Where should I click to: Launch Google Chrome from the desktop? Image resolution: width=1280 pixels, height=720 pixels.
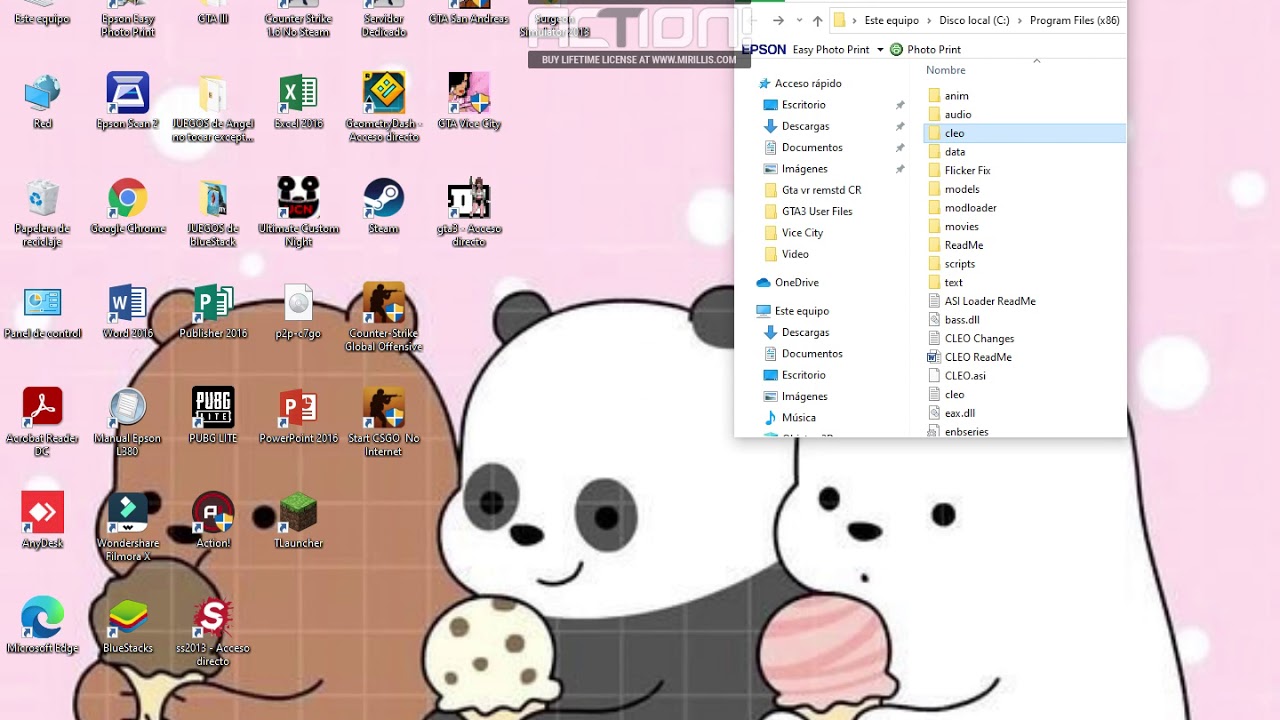(x=128, y=206)
